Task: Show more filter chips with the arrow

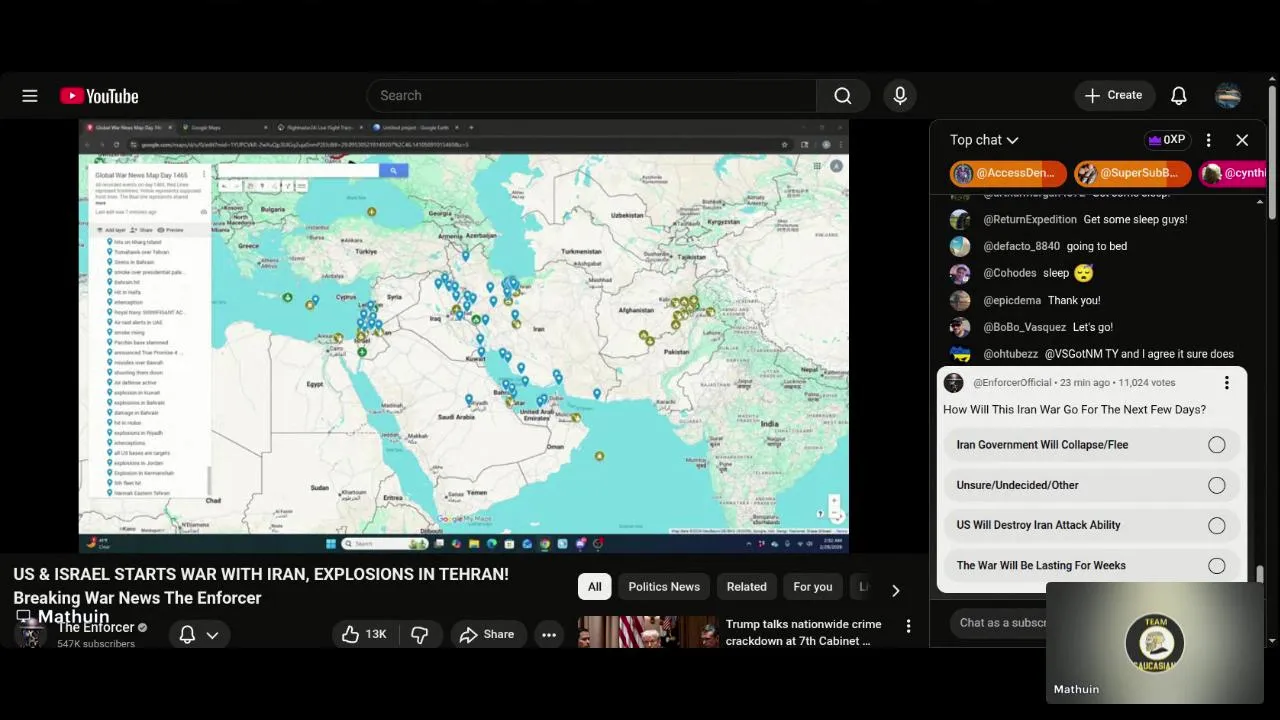Action: (x=895, y=590)
